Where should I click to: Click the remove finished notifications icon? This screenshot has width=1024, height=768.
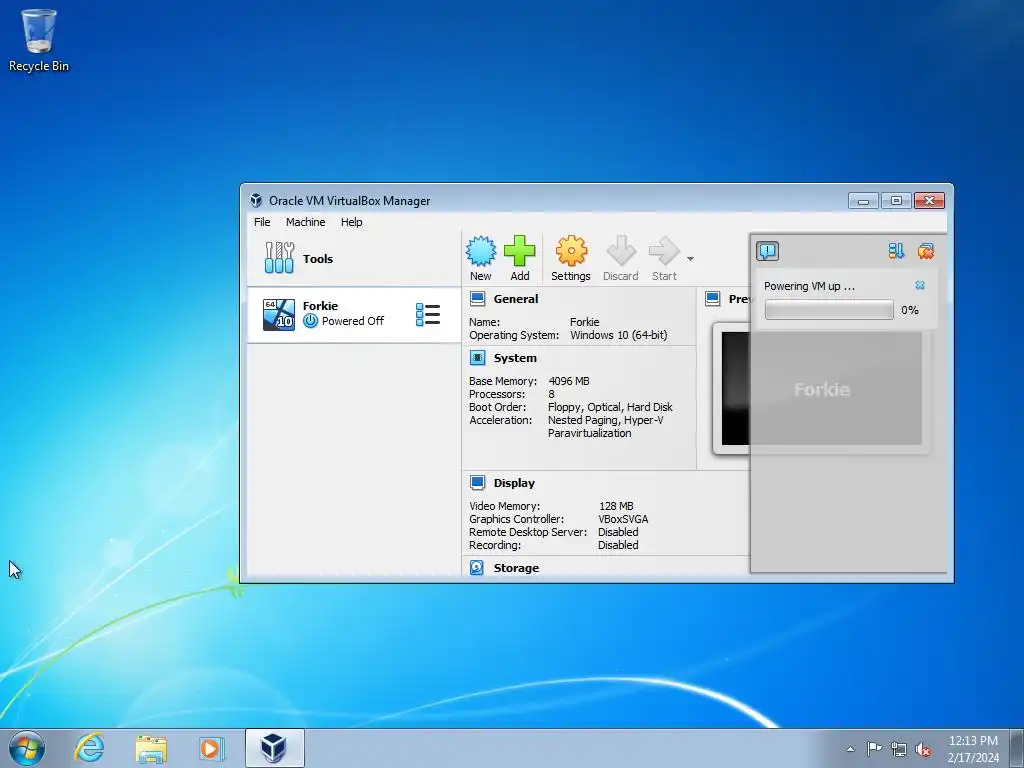[925, 251]
